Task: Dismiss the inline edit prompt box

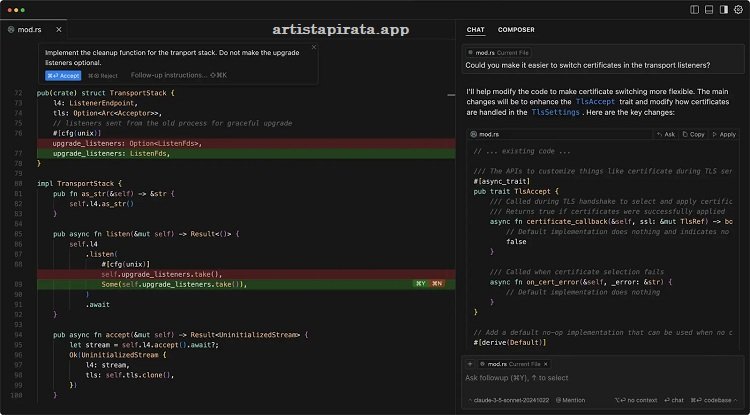Action: coord(313,47)
